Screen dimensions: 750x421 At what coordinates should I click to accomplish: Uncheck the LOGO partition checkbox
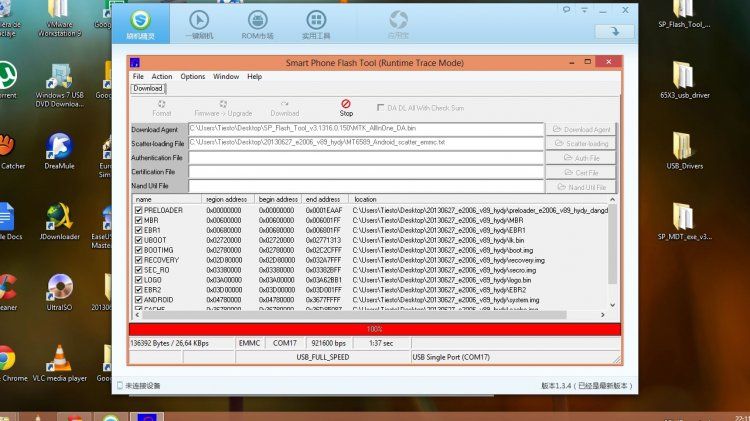[x=138, y=280]
